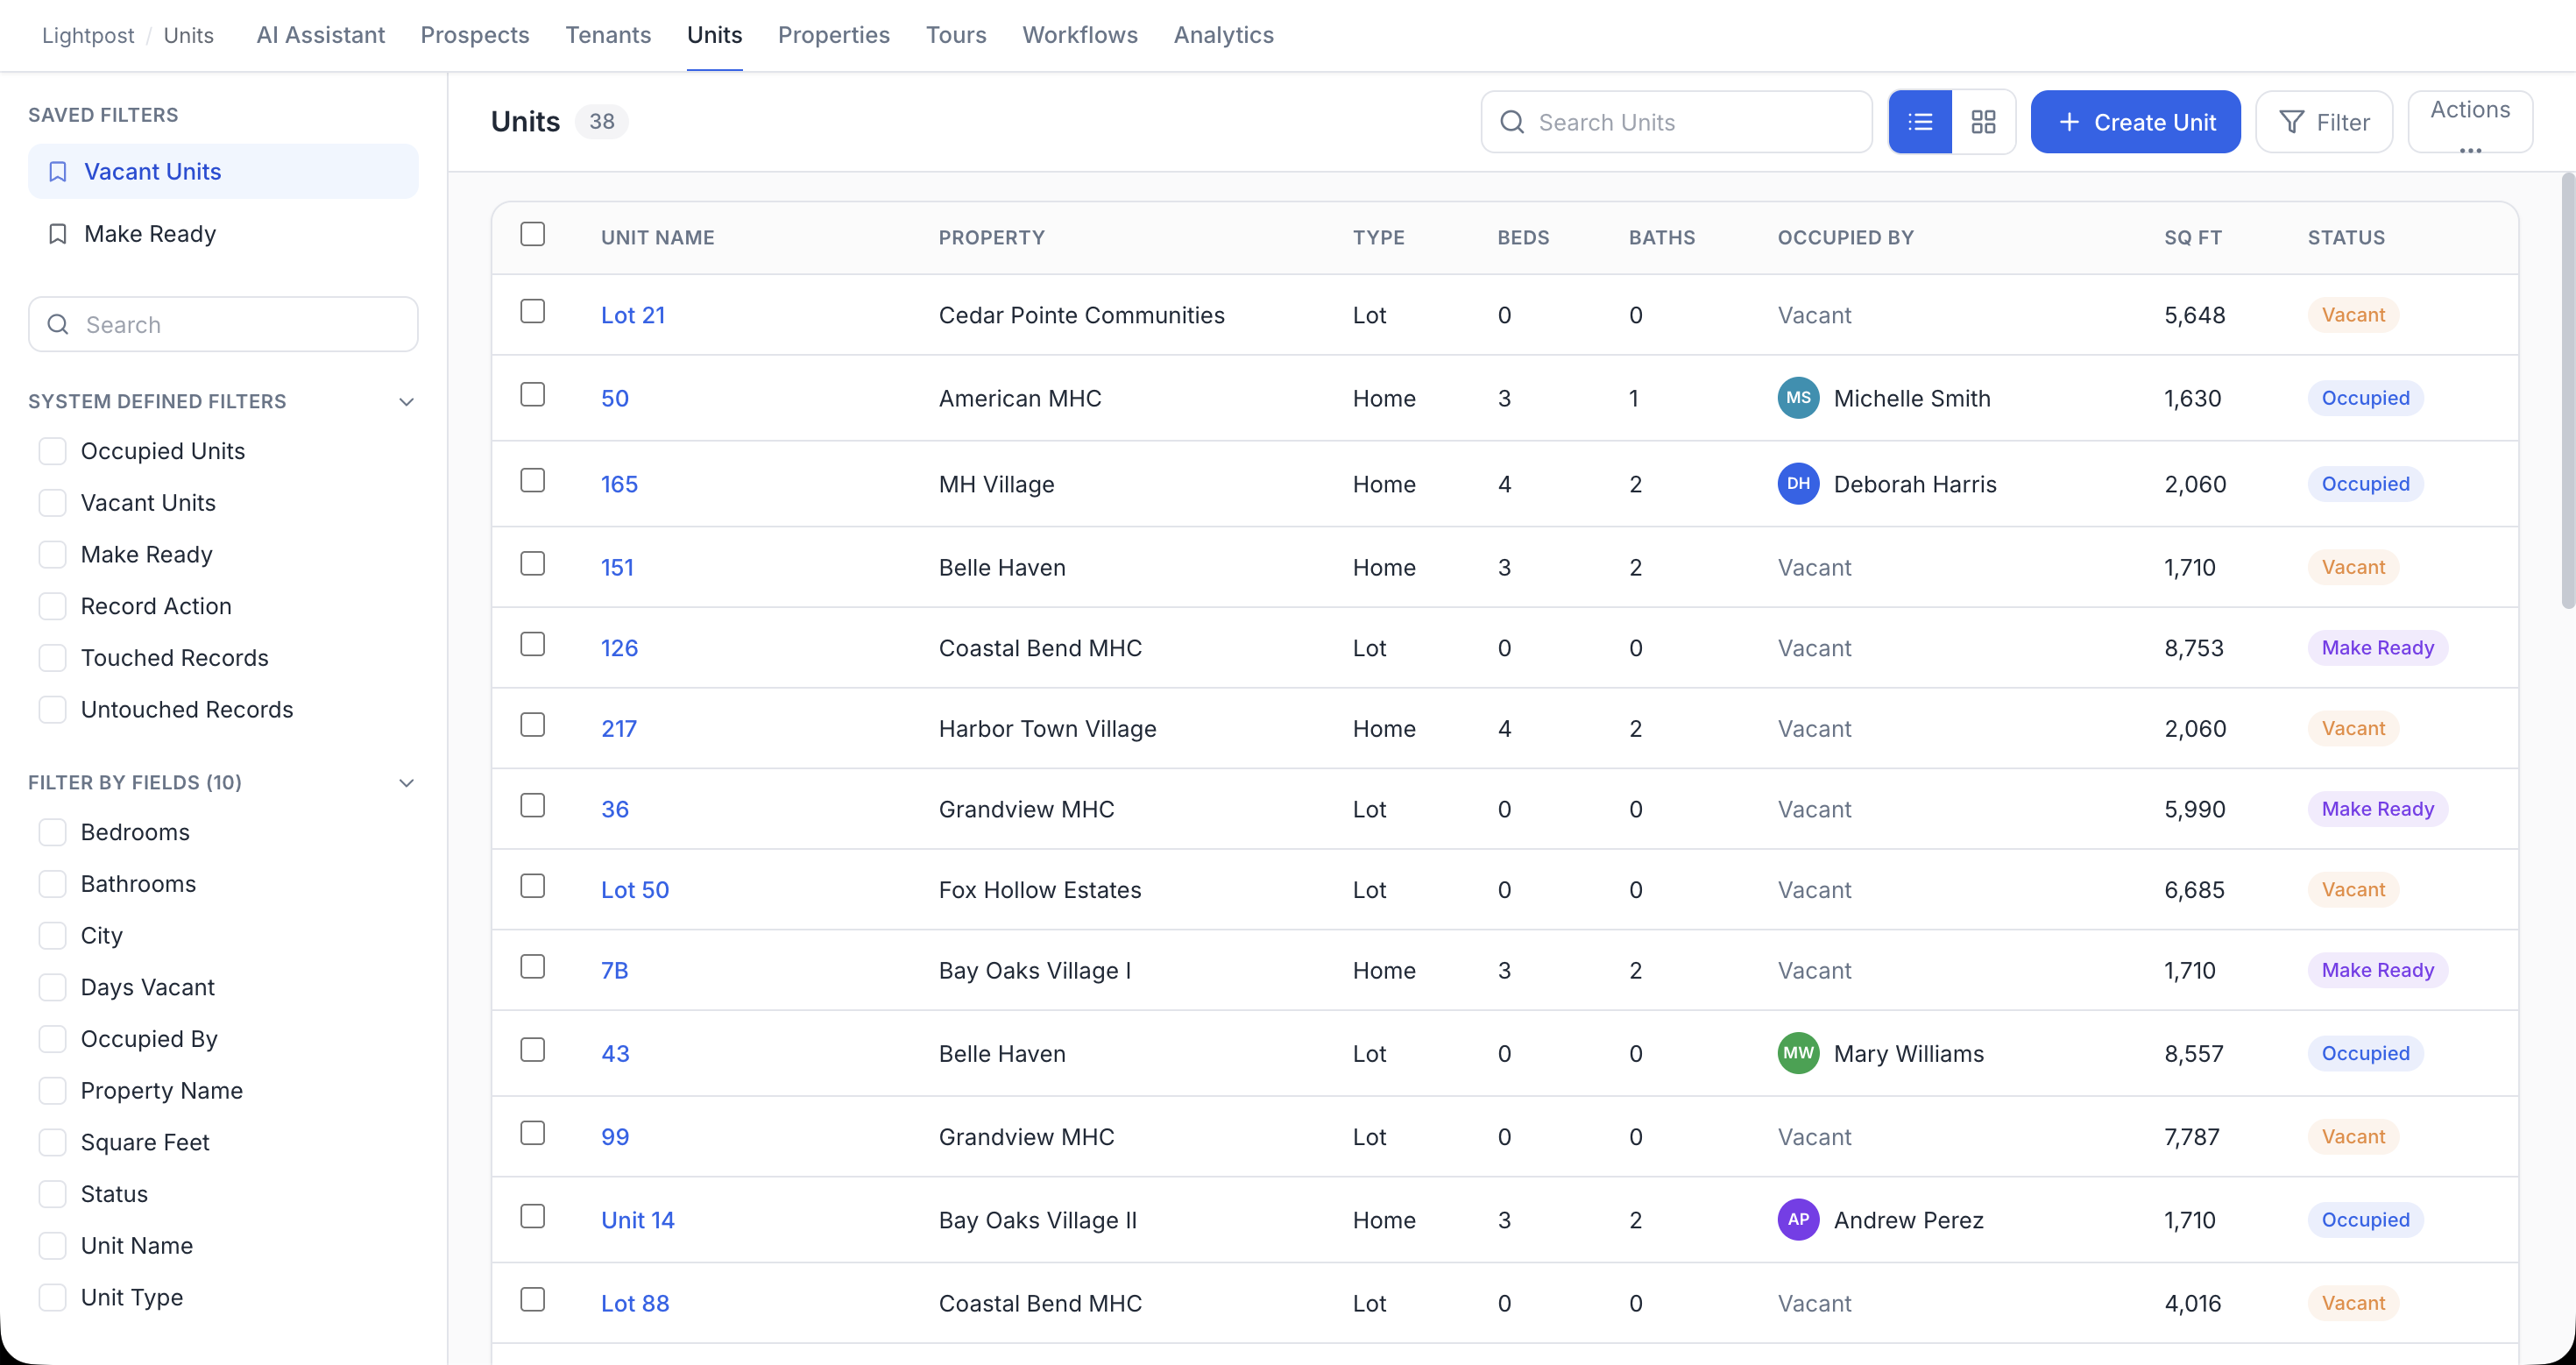Apply the Make Ready saved filter
Viewport: 2576px width, 1365px height.
pyautogui.click(x=223, y=234)
